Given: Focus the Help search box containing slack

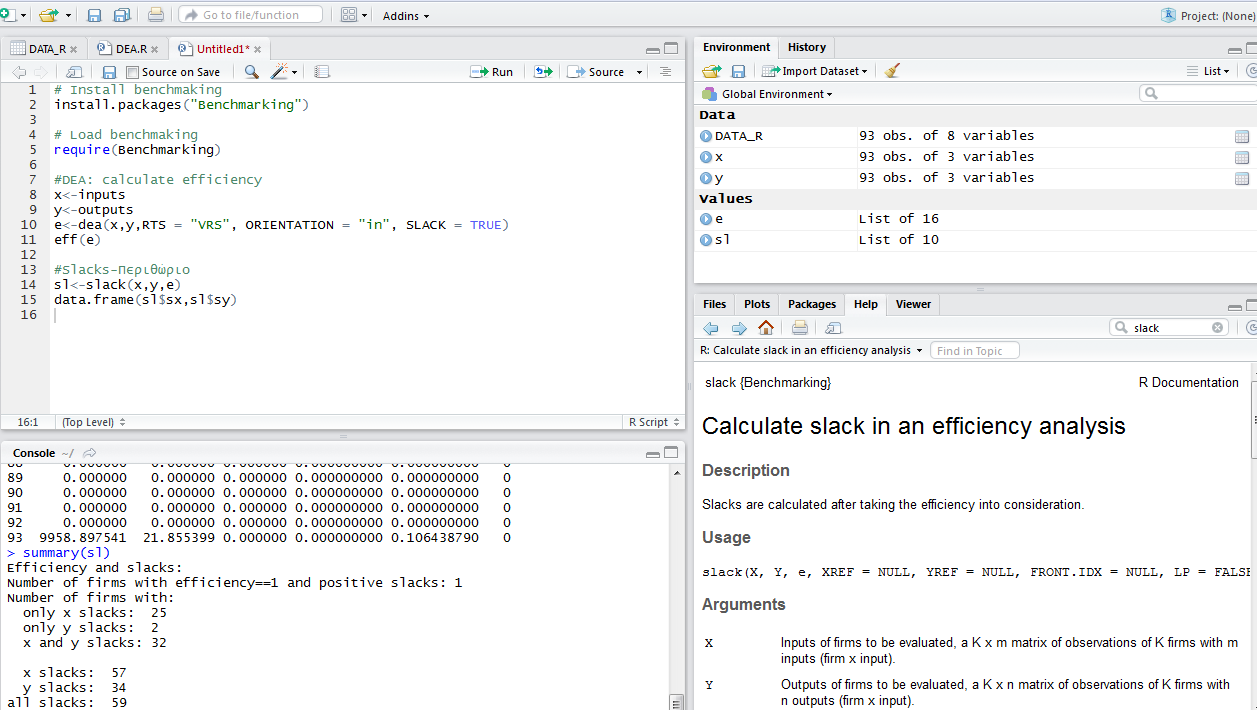Looking at the screenshot, I should 1168,328.
